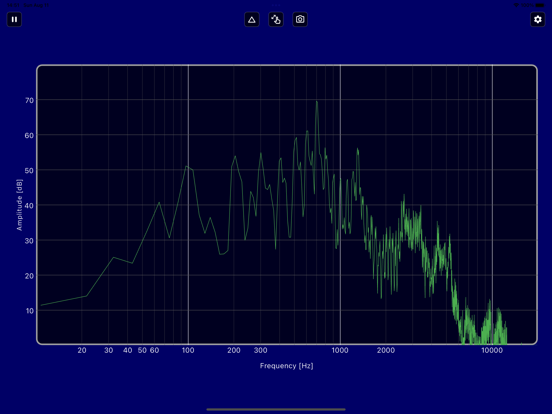This screenshot has width=552, height=414.
Task: Open settings with the gear icon
Action: 538,19
